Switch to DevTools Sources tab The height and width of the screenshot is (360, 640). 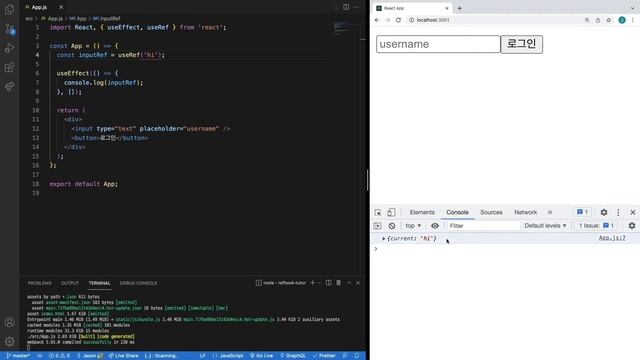point(491,212)
